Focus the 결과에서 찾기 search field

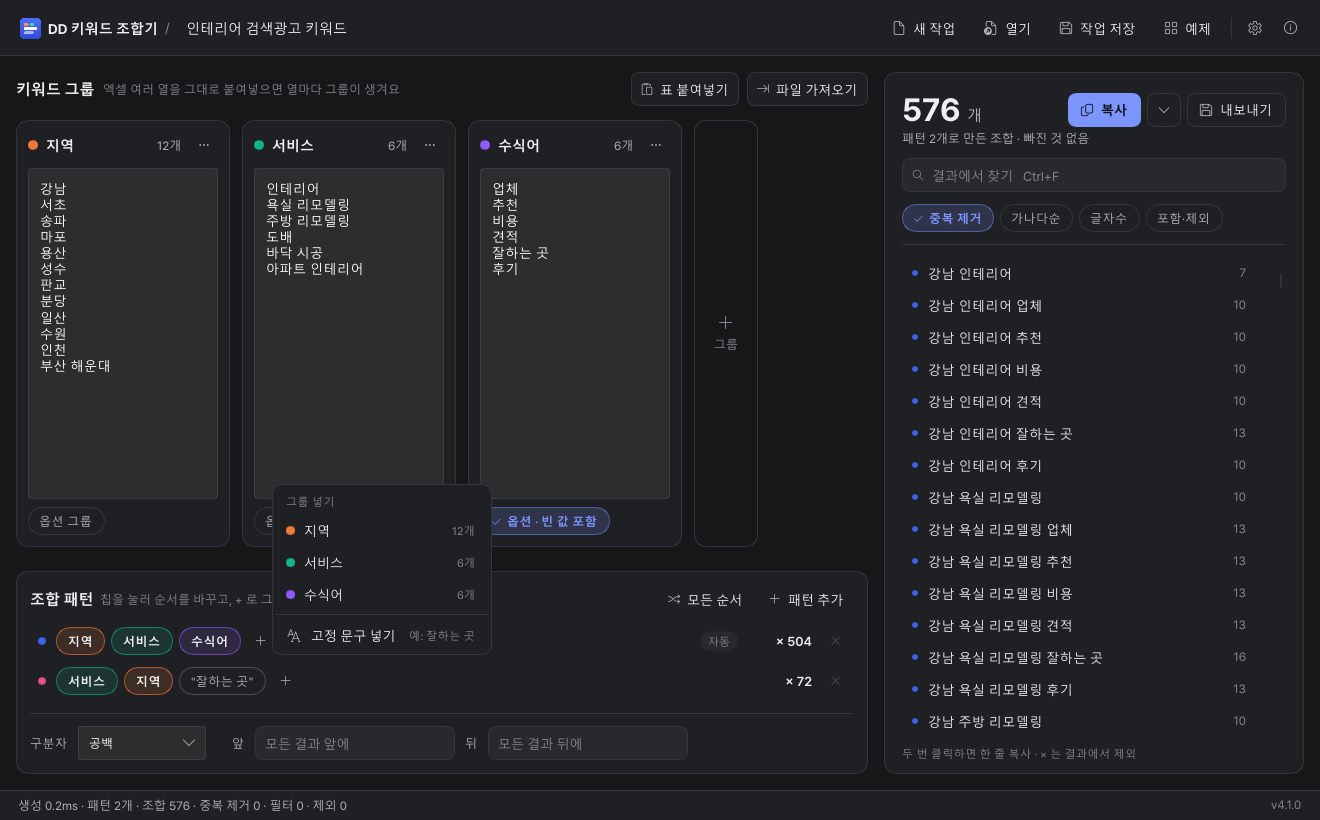click(1094, 175)
